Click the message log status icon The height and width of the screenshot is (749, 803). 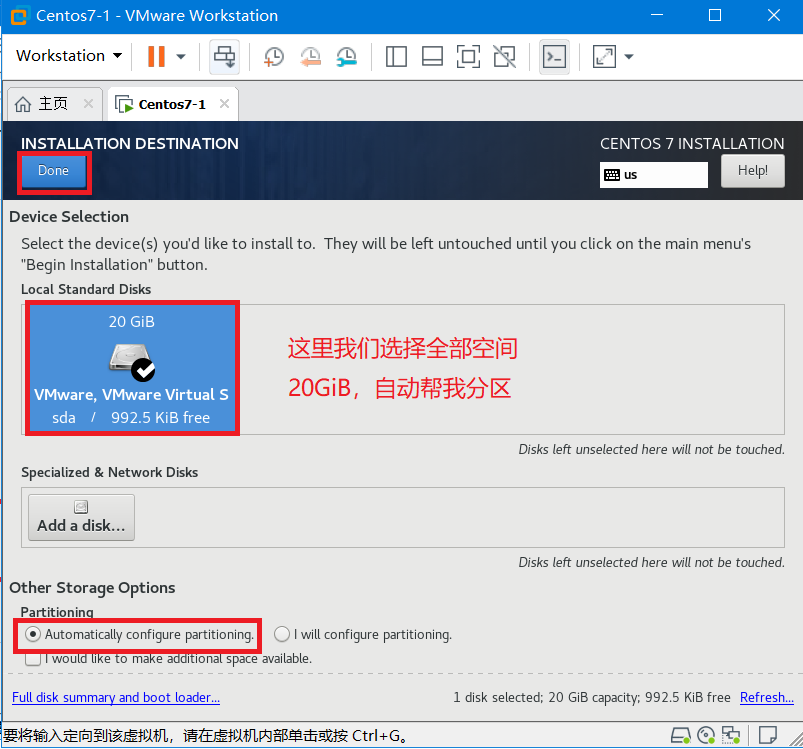click(x=768, y=736)
